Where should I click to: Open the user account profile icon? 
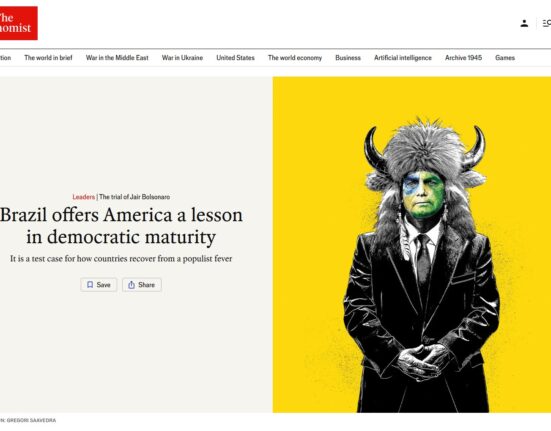[524, 24]
